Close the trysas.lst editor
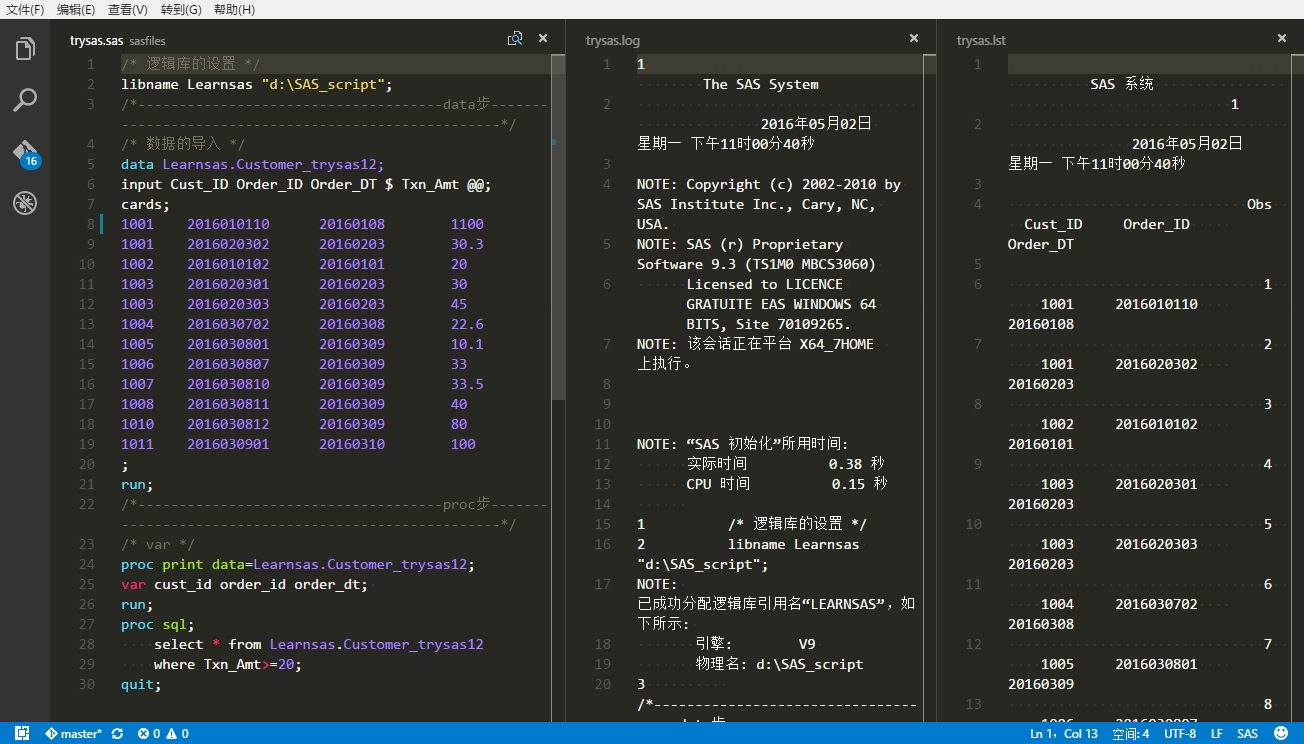This screenshot has width=1304, height=744. pyautogui.click(x=1282, y=38)
